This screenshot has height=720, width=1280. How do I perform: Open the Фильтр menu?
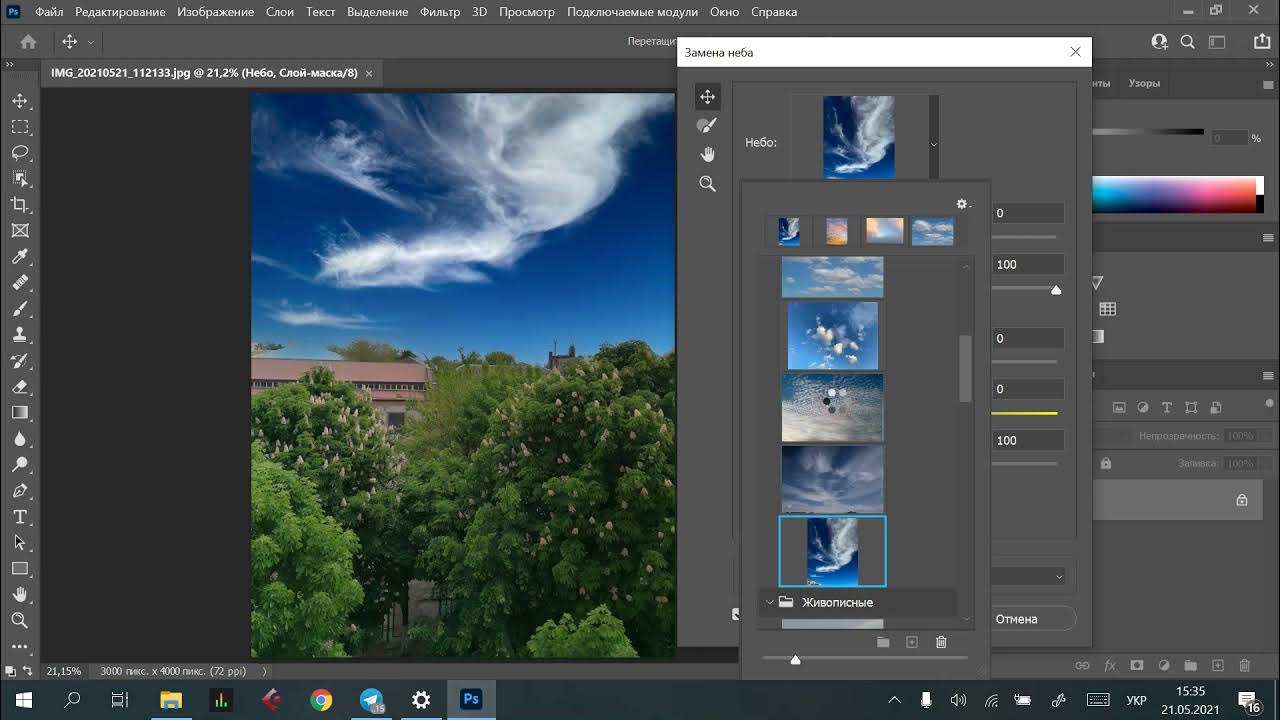[440, 12]
